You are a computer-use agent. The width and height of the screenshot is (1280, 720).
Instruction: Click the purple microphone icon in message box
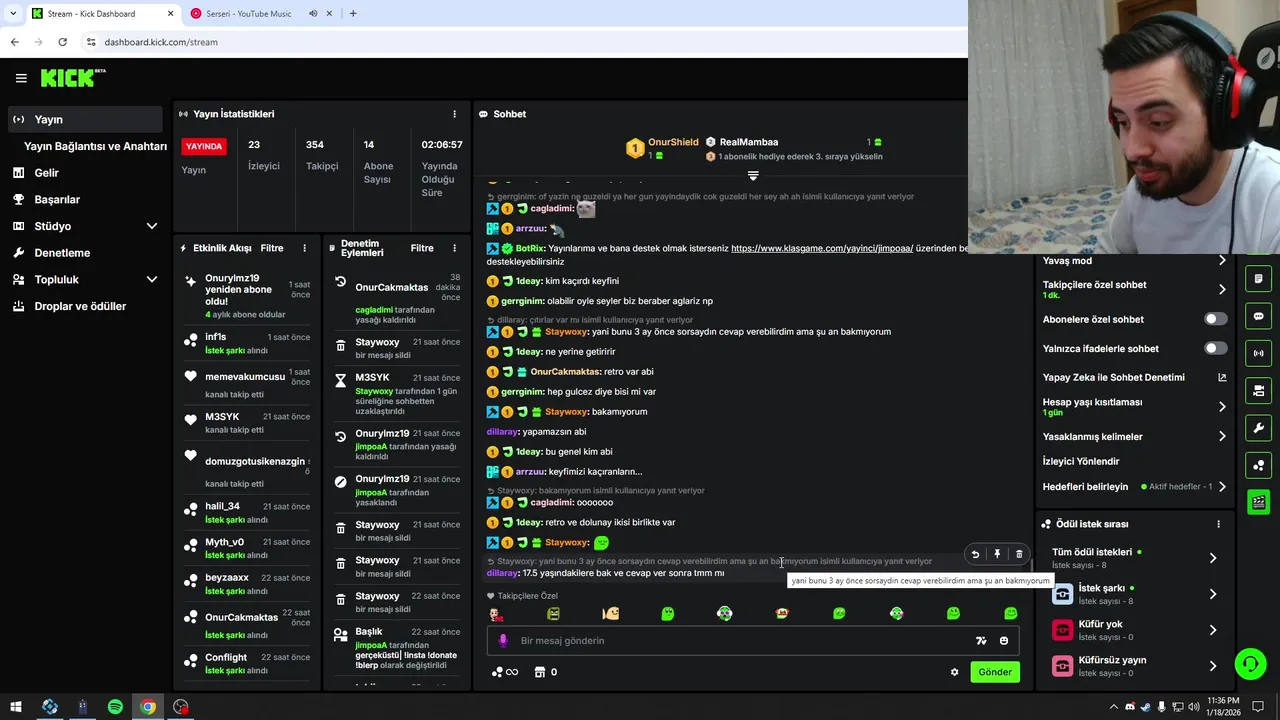(502, 641)
